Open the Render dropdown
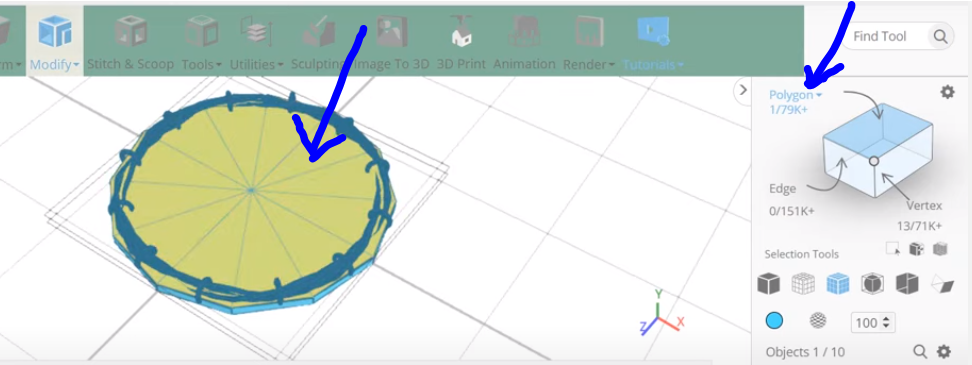This screenshot has height=365, width=972. pos(588,64)
